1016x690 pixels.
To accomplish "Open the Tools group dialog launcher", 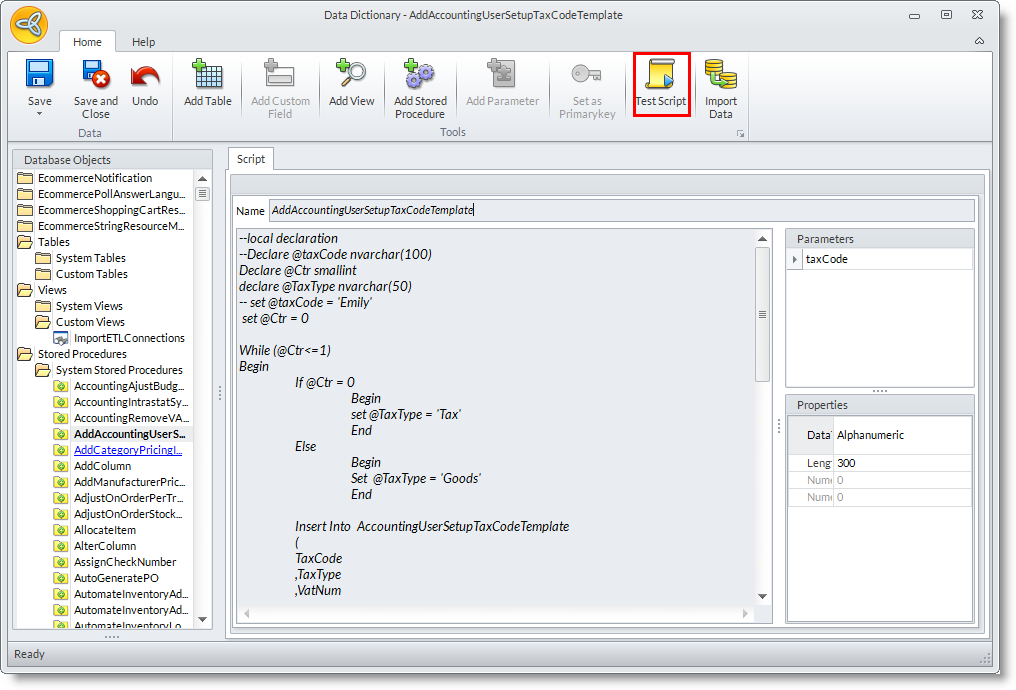I will pos(741,133).
